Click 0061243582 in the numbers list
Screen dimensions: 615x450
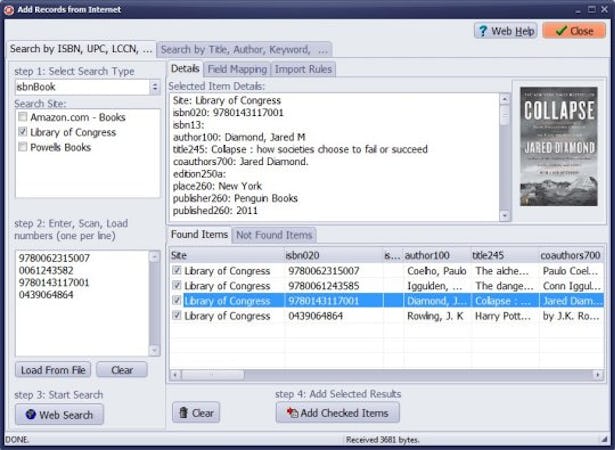point(46,270)
